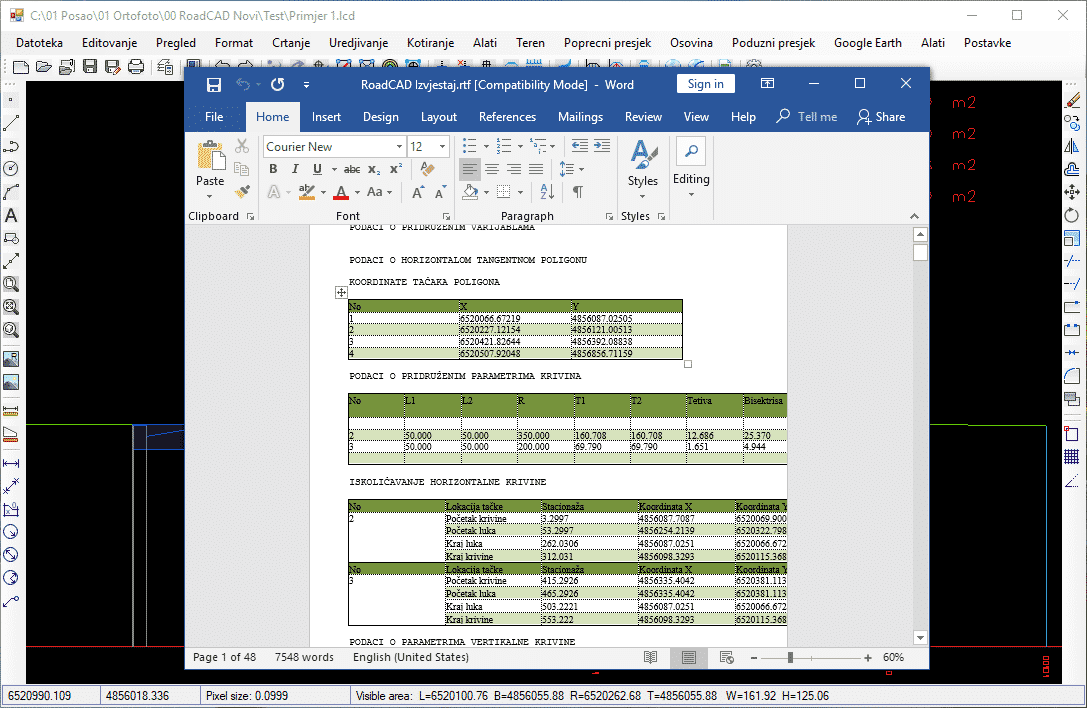The image size is (1087, 708).
Task: Click the zoom slider handle
Action: [x=790, y=657]
